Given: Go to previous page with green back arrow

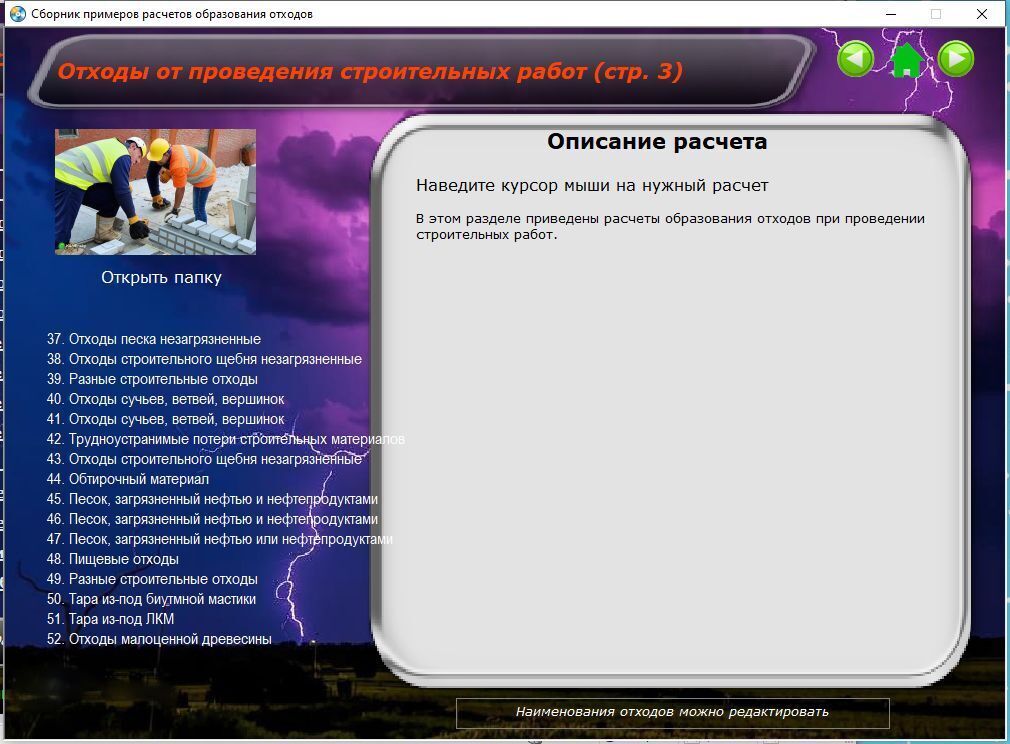Looking at the screenshot, I should 855,59.
